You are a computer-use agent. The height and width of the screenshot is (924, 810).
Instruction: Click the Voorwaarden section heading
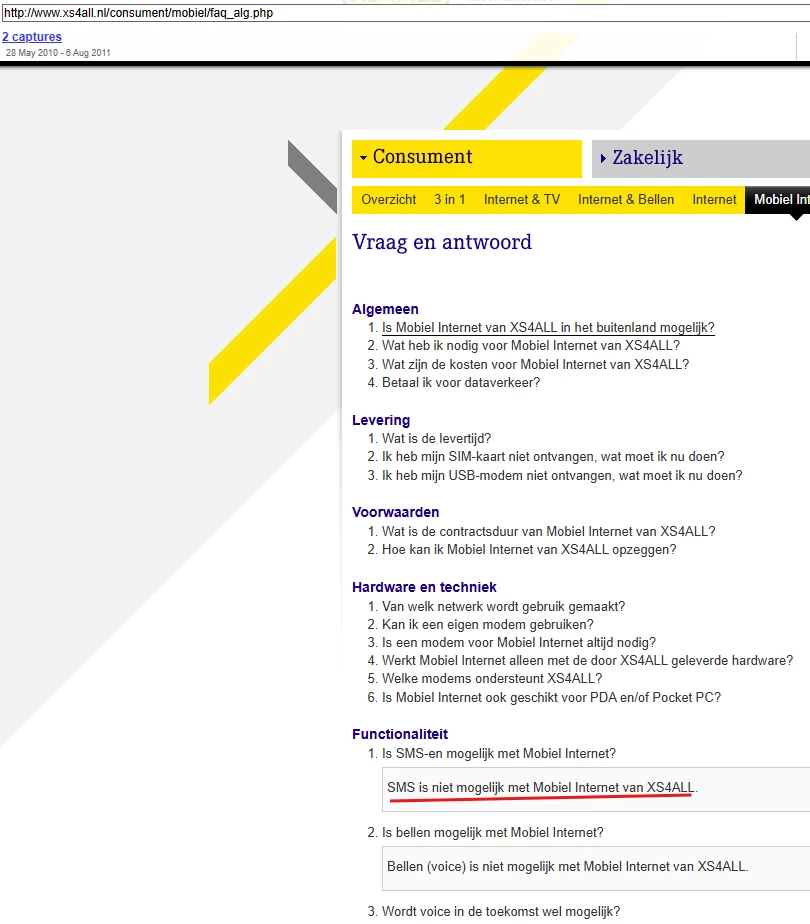tap(396, 513)
